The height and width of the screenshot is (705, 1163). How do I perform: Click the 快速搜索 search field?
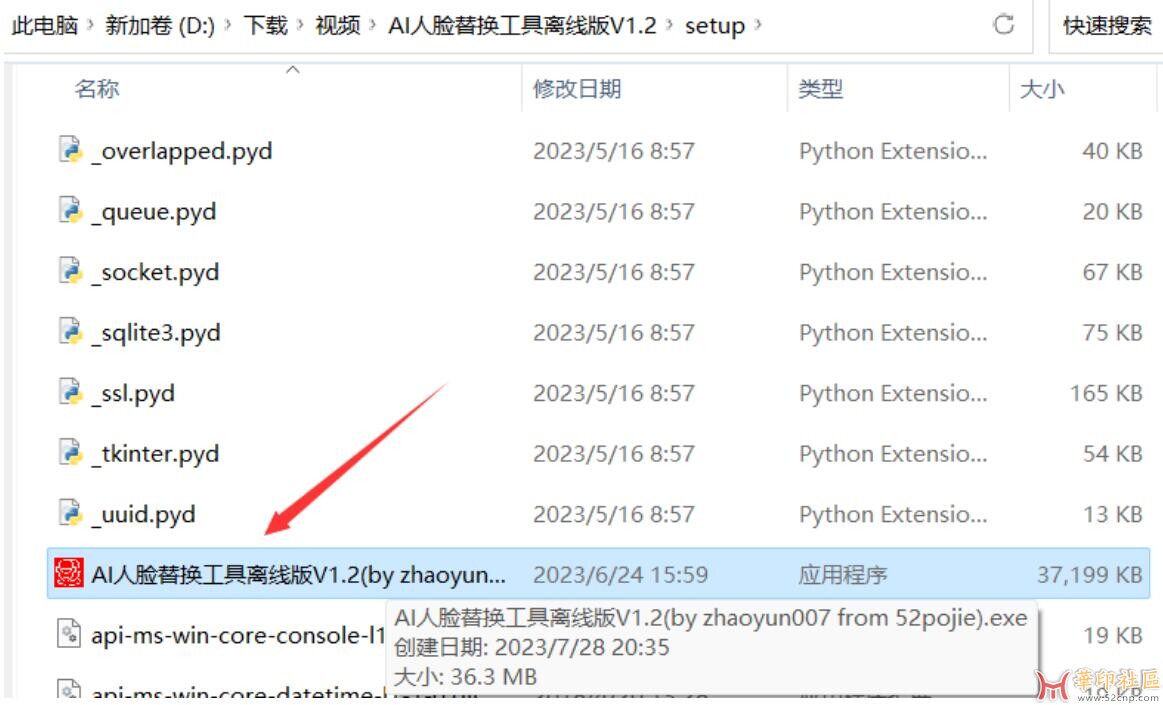click(1106, 26)
